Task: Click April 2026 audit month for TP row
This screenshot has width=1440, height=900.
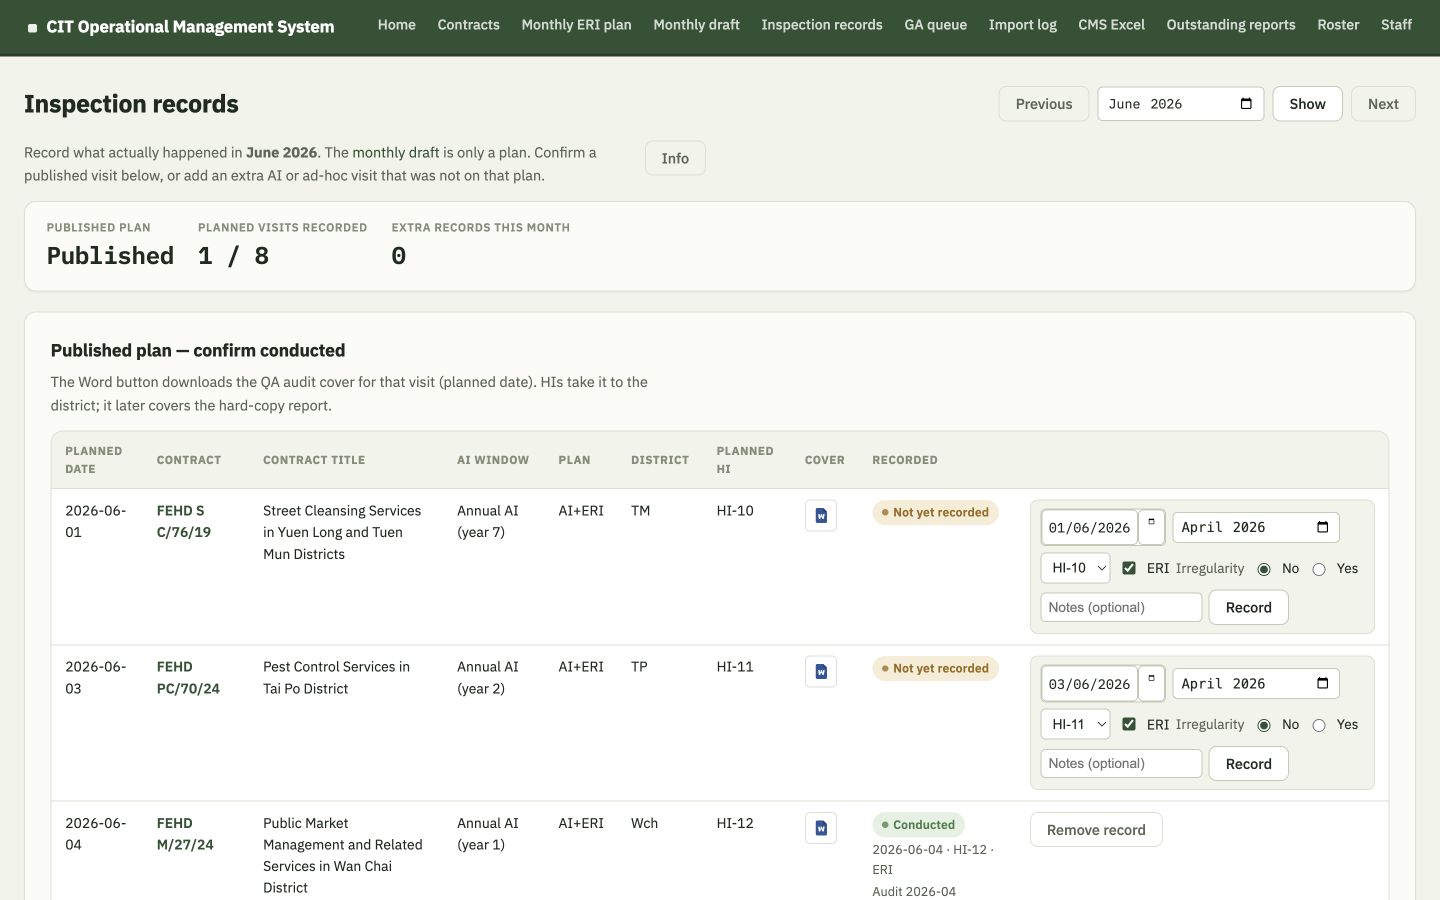Action: (x=1256, y=683)
